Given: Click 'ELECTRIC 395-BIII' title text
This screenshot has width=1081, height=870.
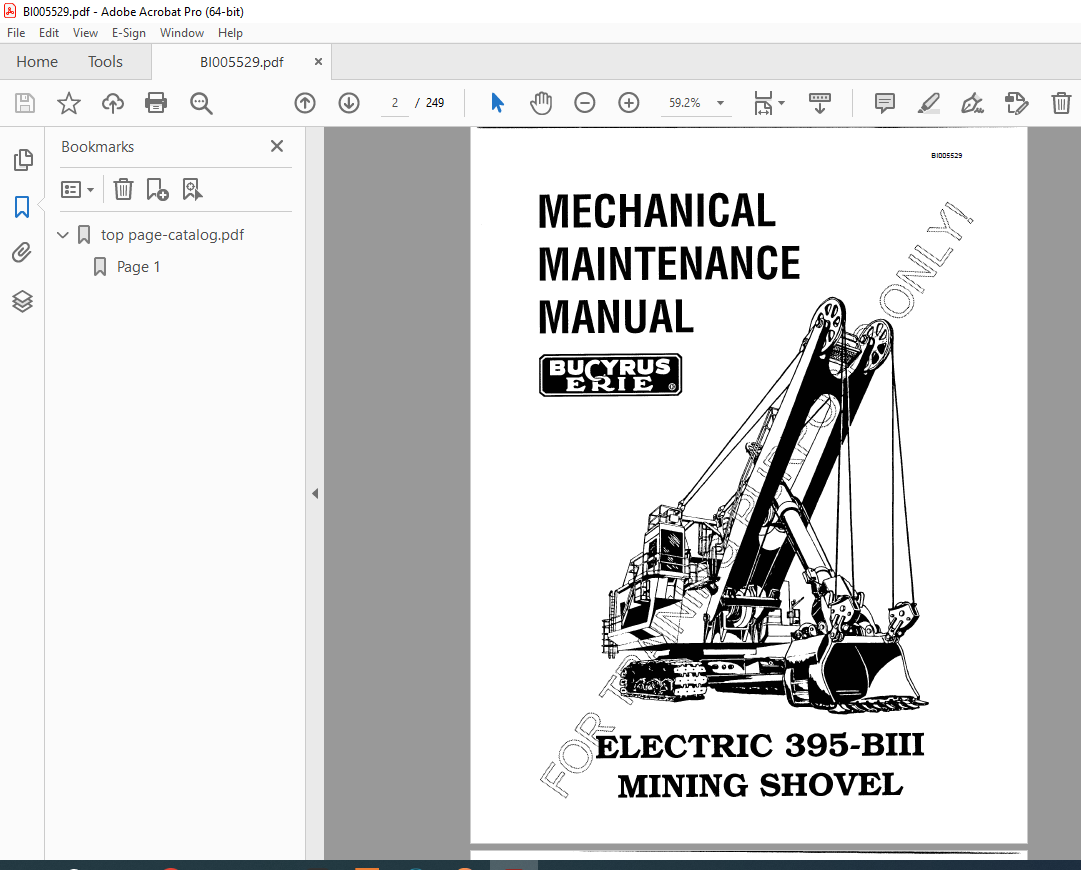Looking at the screenshot, I should click(760, 746).
